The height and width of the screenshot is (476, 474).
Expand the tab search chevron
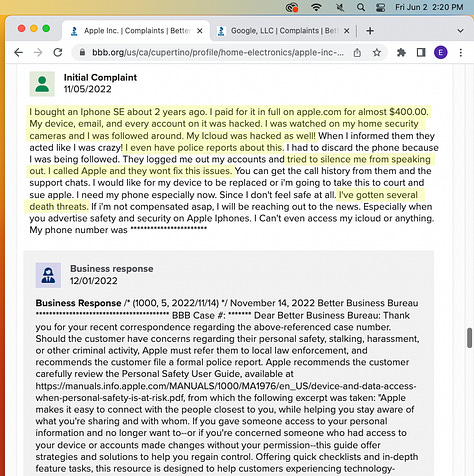pos(460,31)
